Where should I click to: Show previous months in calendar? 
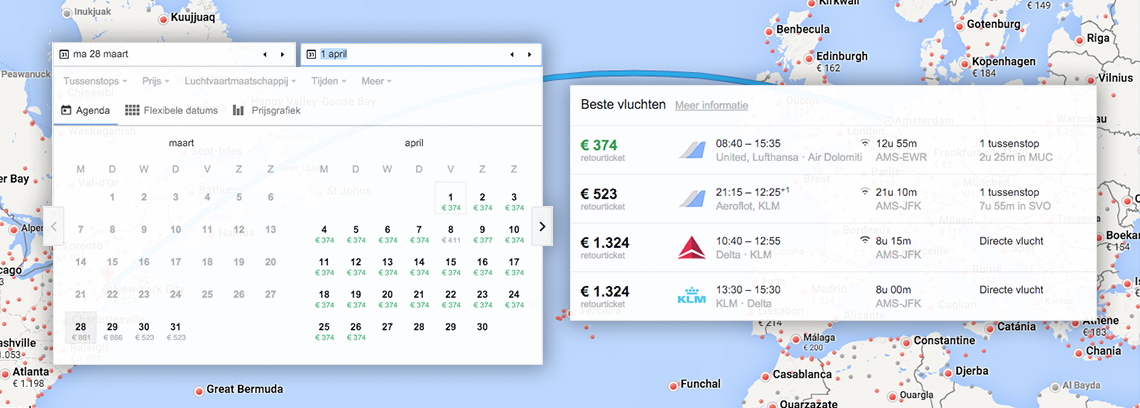tap(55, 226)
